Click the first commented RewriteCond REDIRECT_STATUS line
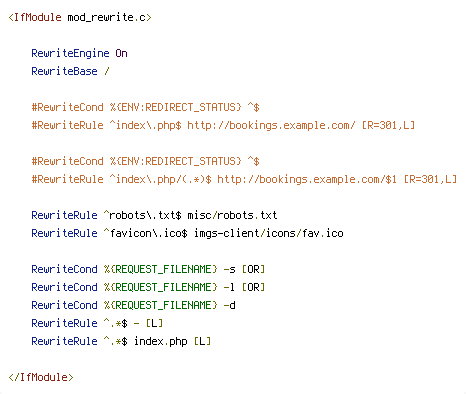This screenshot has height=394, width=466. coord(145,107)
